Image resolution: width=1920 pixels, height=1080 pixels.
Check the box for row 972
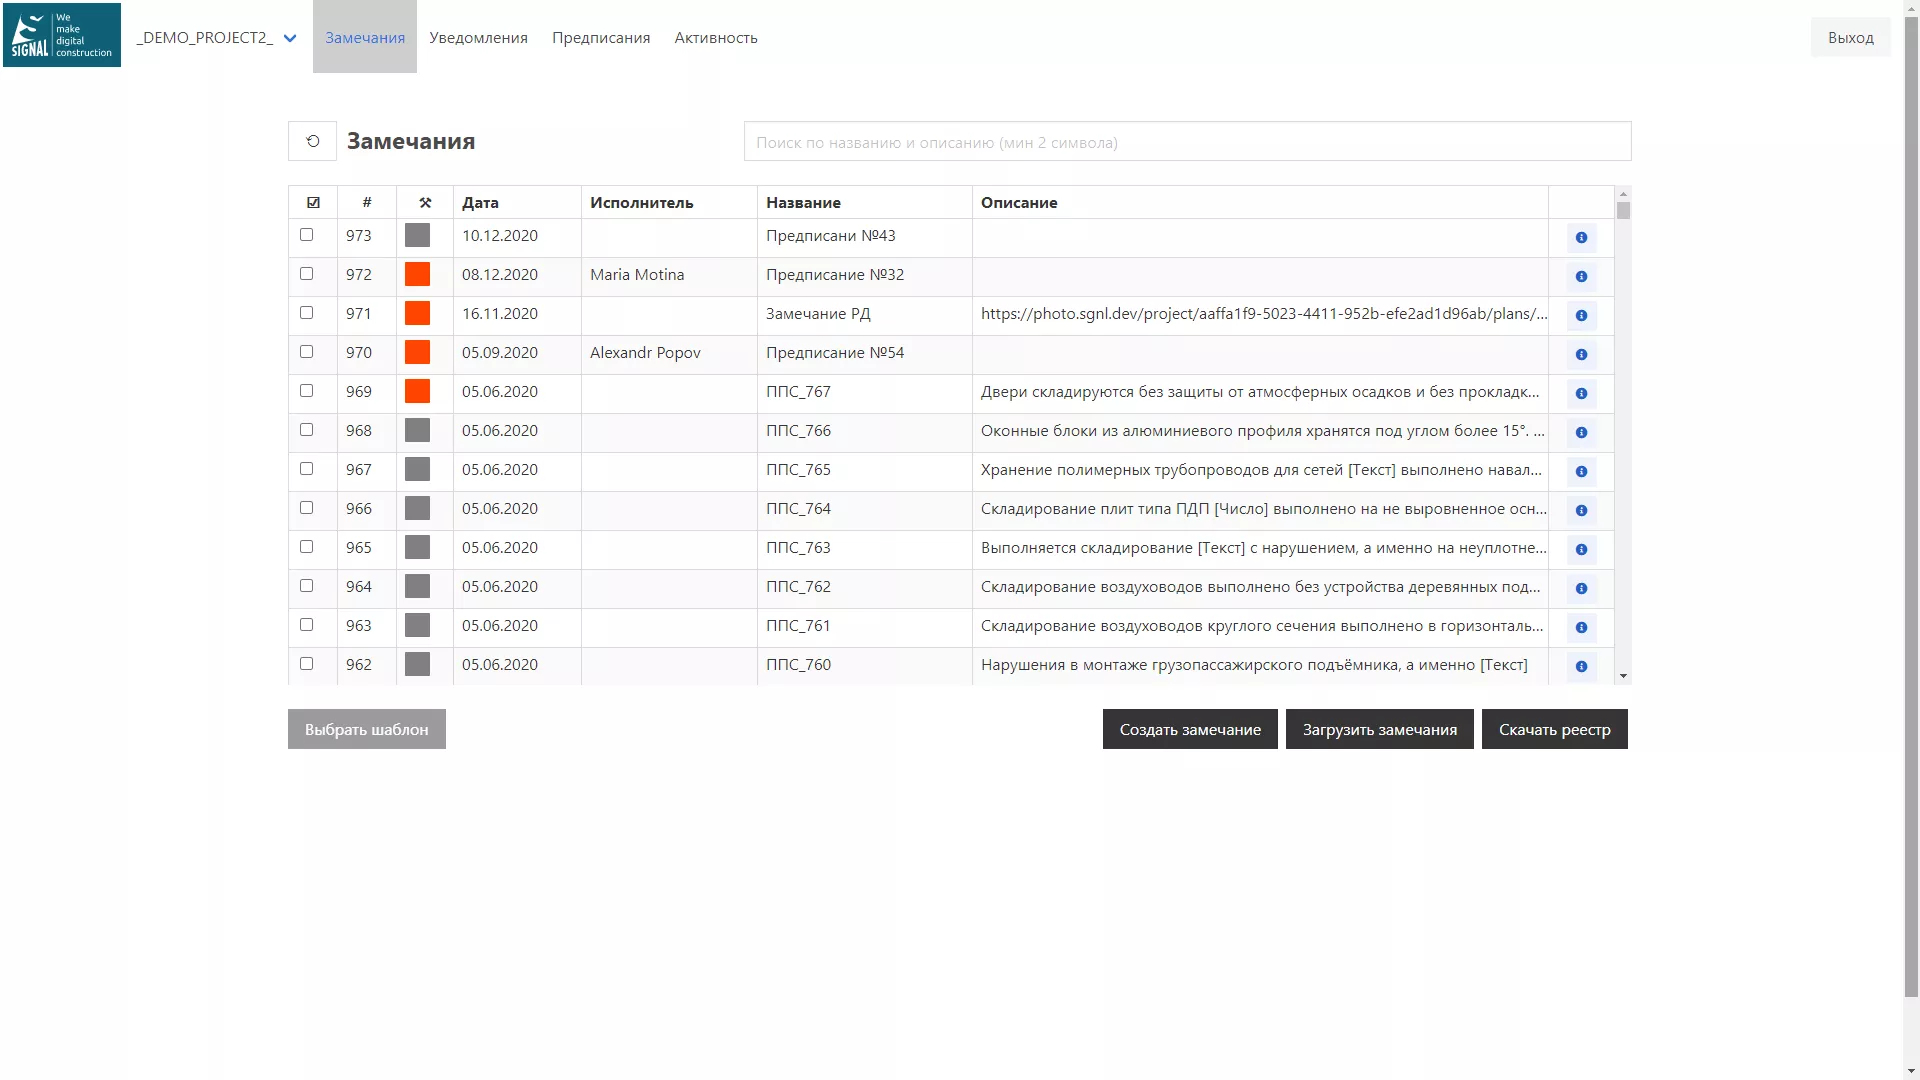pyautogui.click(x=307, y=274)
